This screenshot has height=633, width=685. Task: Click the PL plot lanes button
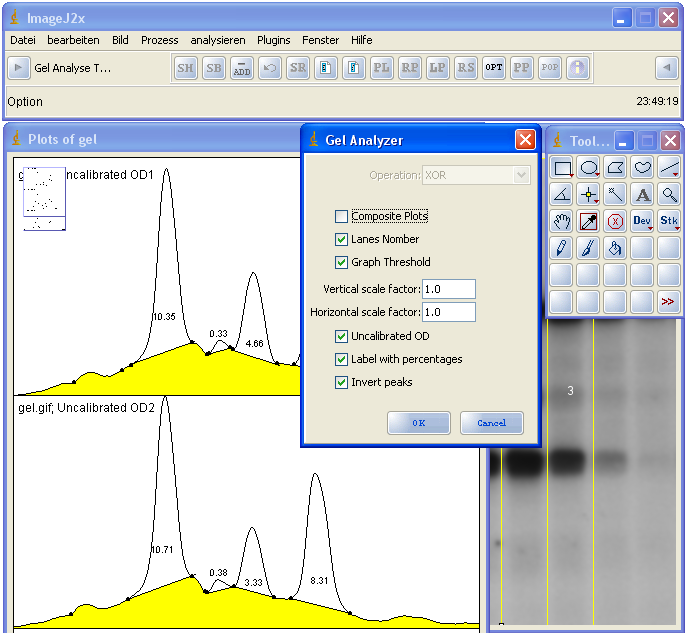pyautogui.click(x=381, y=68)
